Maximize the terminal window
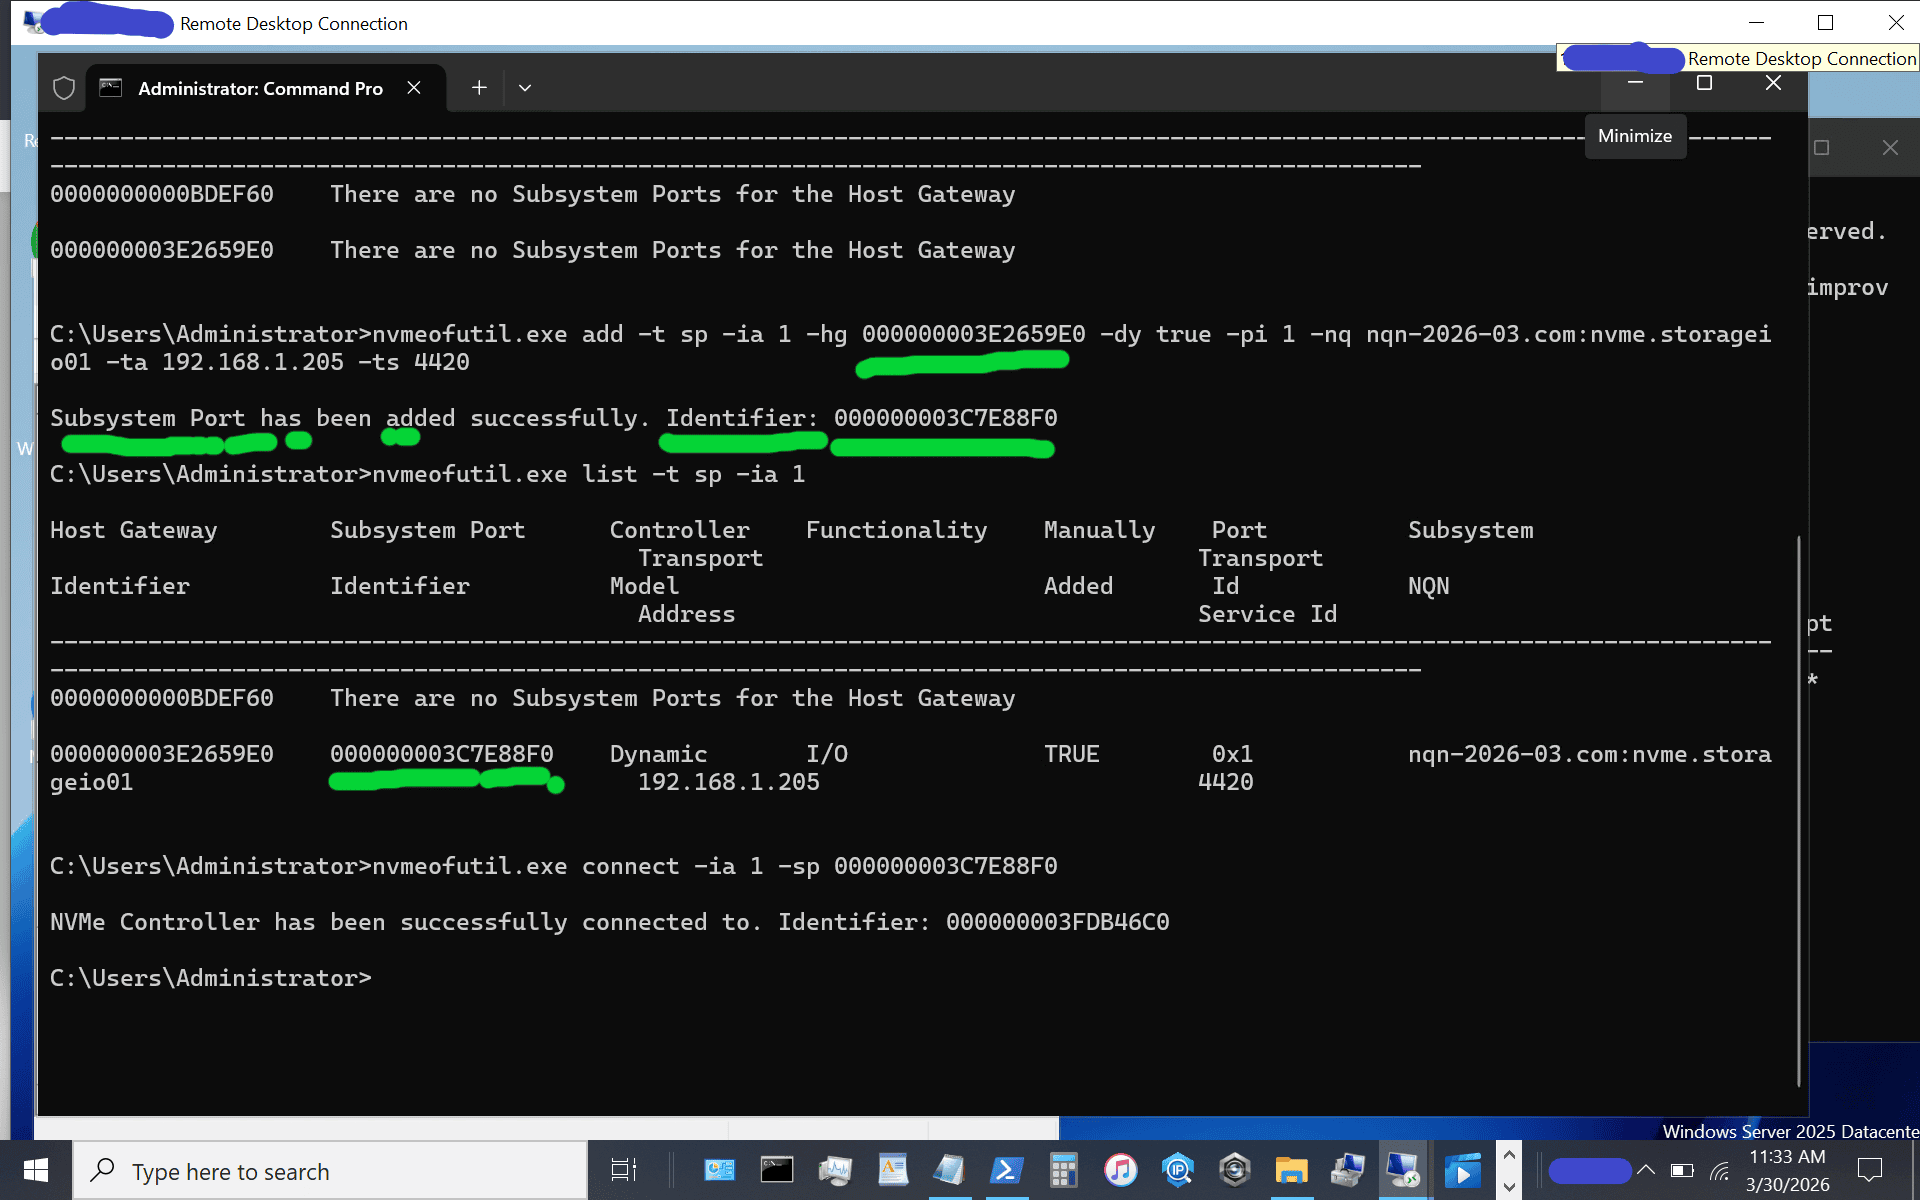The width and height of the screenshot is (1920, 1200). pos(1704,83)
